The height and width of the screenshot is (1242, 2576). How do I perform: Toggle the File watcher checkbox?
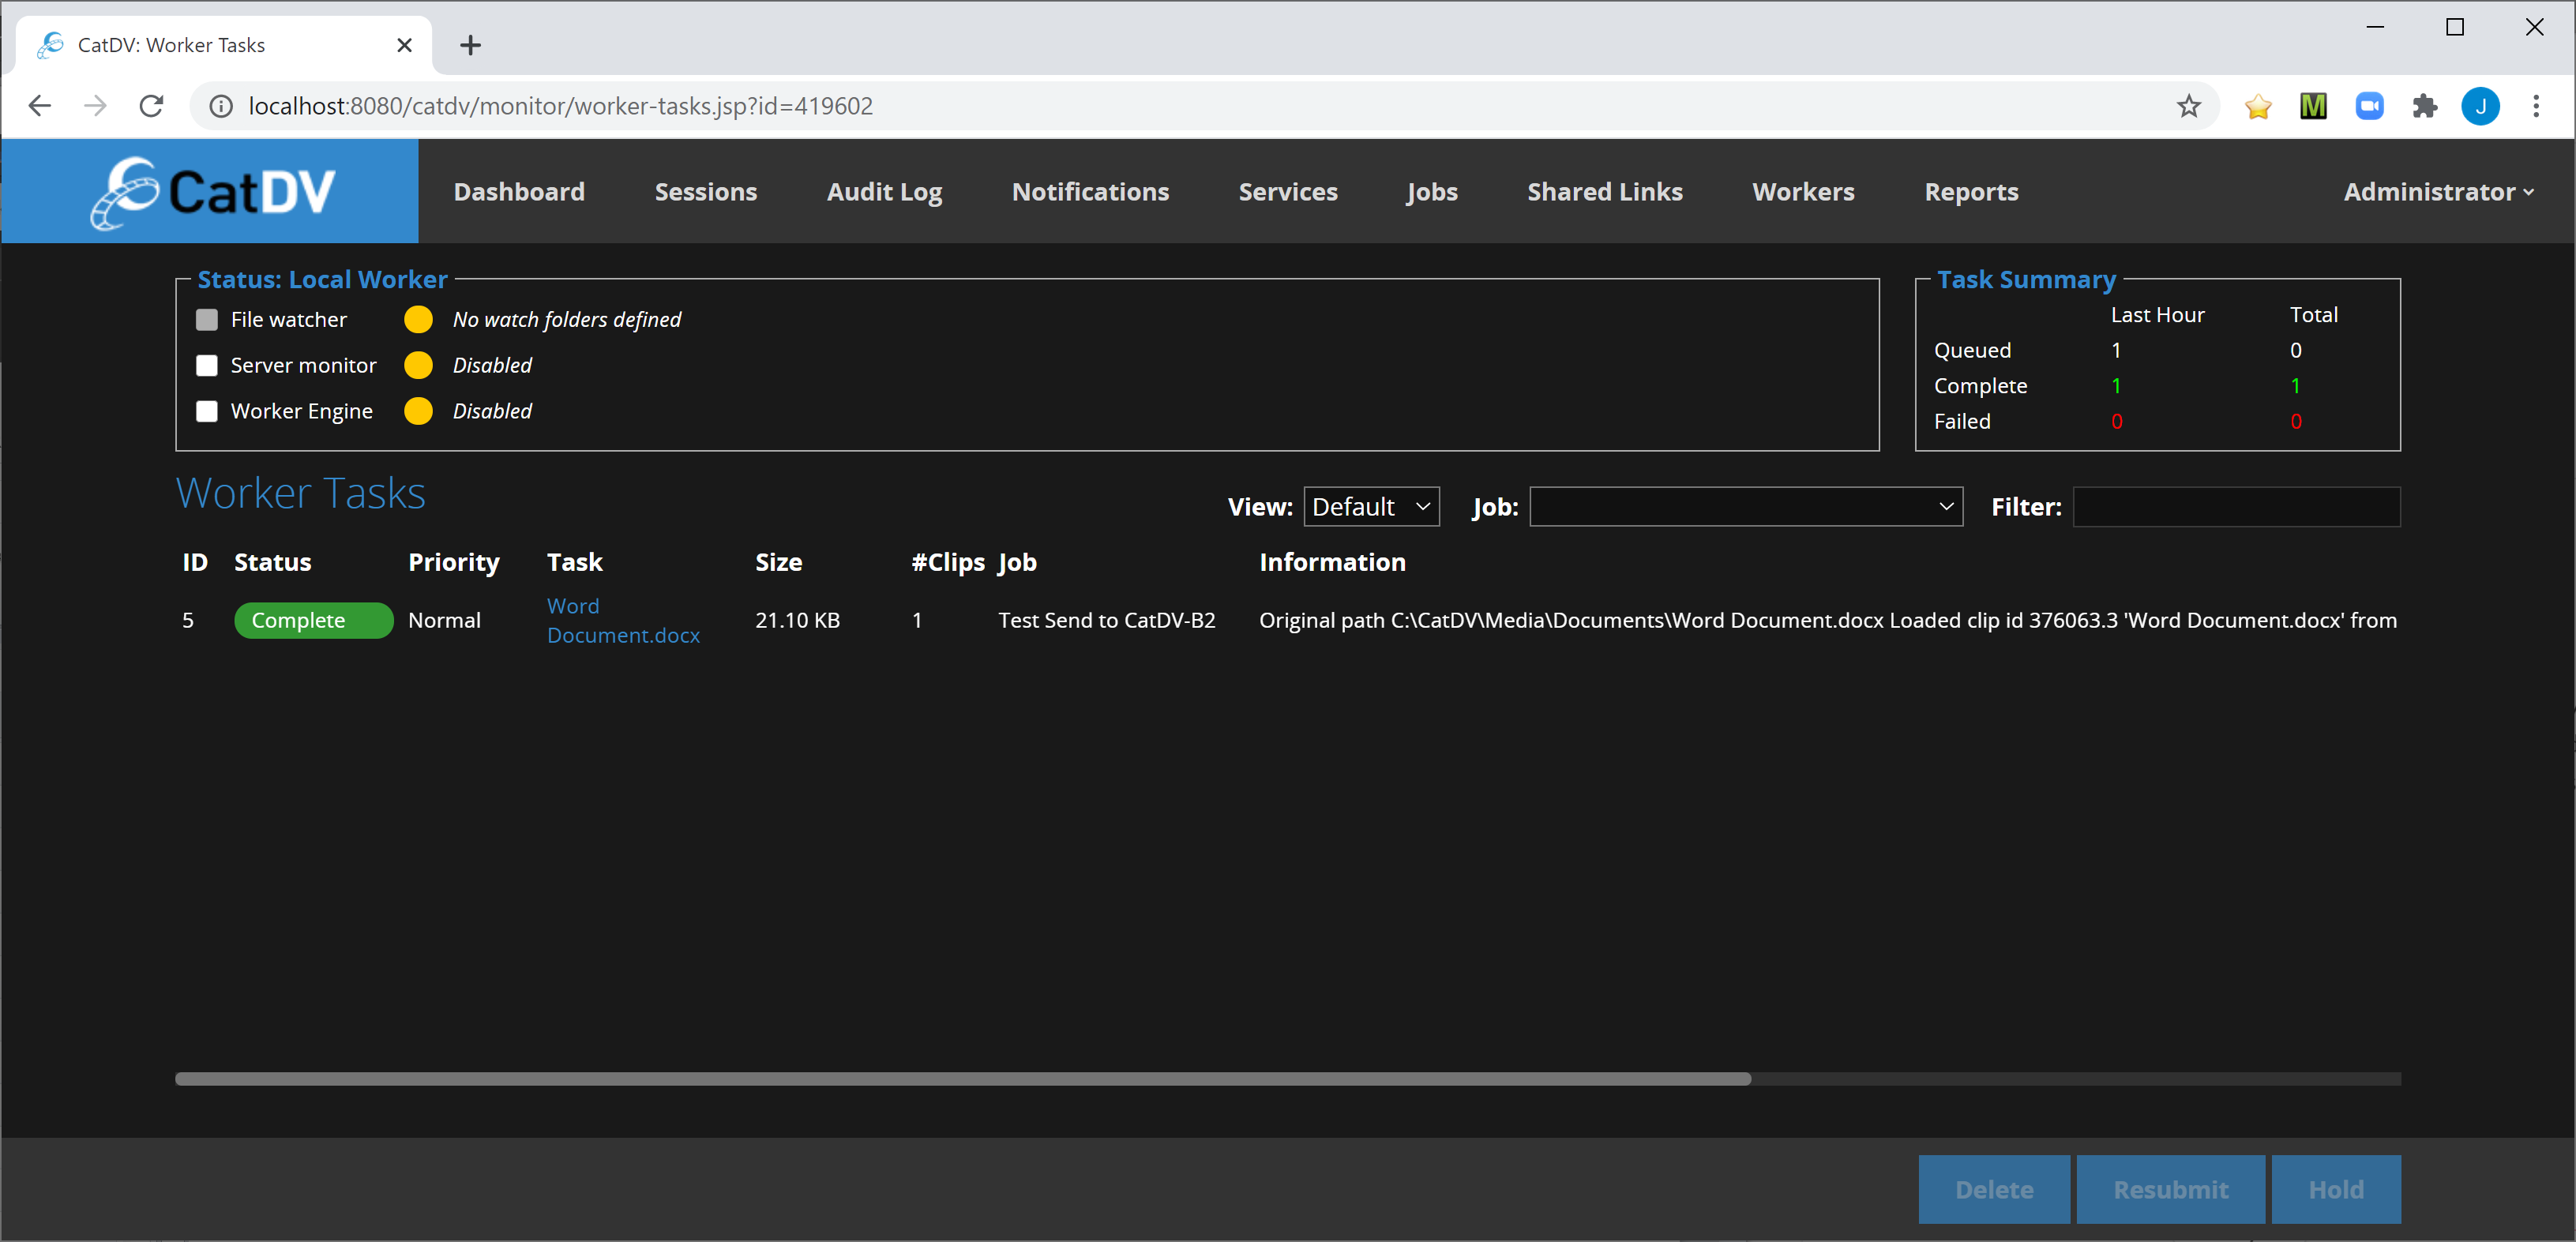[x=207, y=320]
